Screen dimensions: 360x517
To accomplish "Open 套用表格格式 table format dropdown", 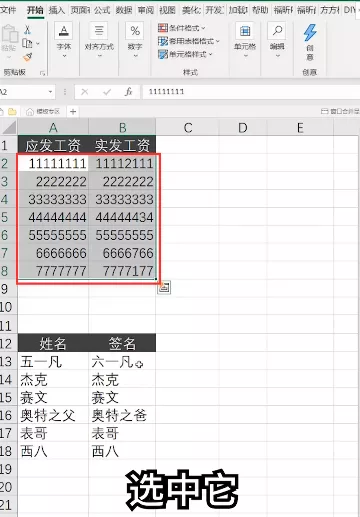I will pyautogui.click(x=189, y=41).
